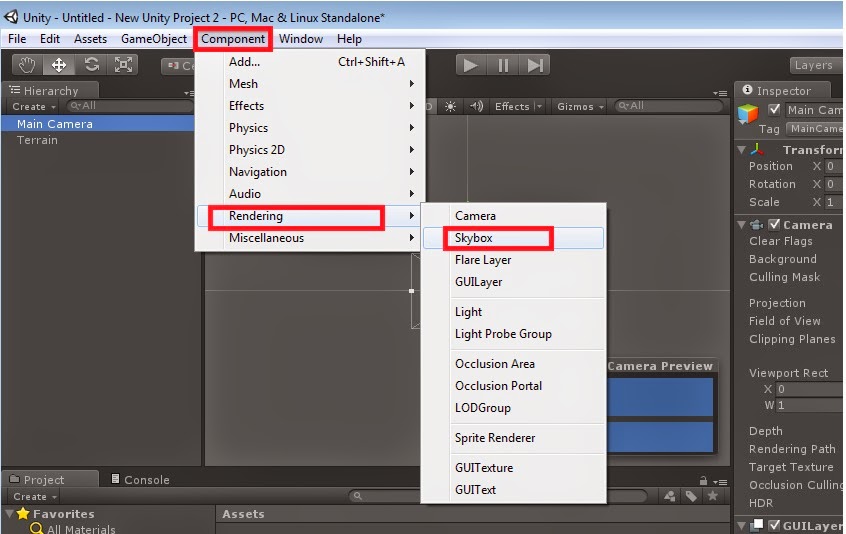Screen dimensions: 846x534
Task: Click the Camera component icon
Action: 757,224
